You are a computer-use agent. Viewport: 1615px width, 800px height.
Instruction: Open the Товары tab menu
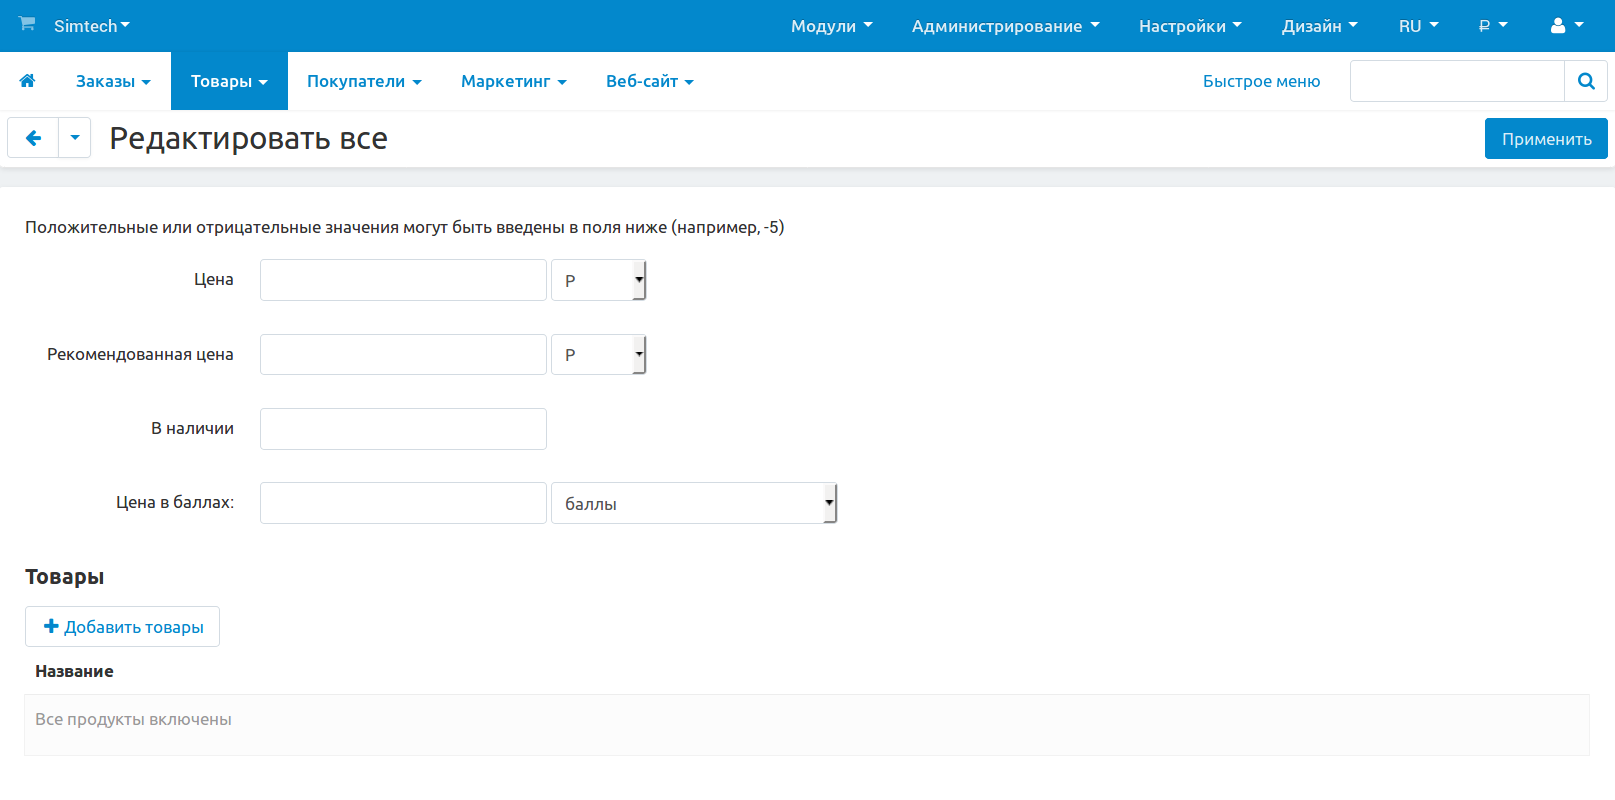click(229, 81)
